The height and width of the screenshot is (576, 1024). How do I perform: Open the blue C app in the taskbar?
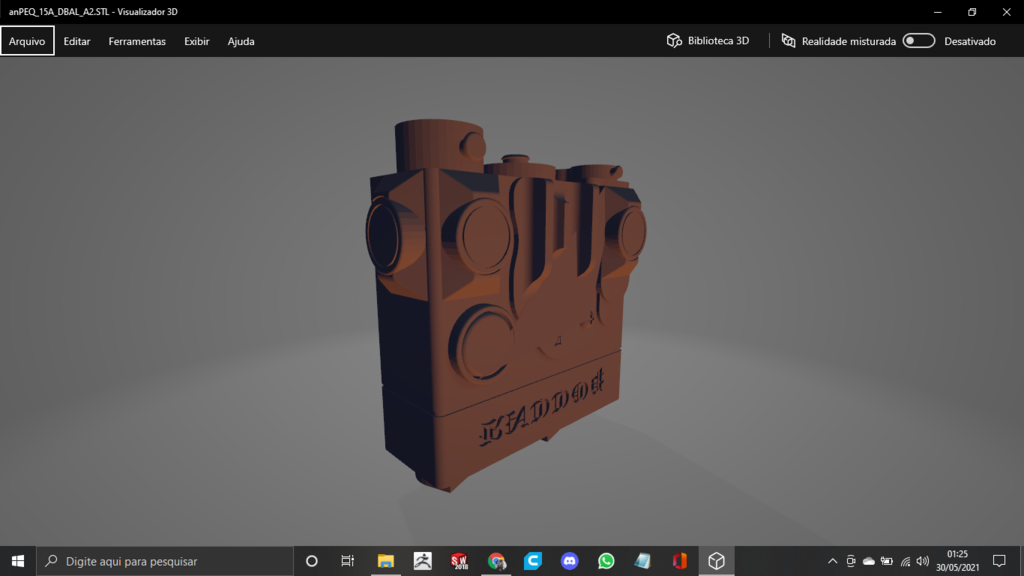click(x=533, y=561)
